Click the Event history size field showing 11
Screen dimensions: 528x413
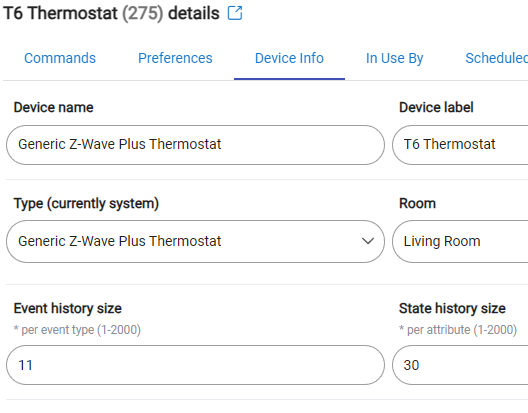click(195, 365)
